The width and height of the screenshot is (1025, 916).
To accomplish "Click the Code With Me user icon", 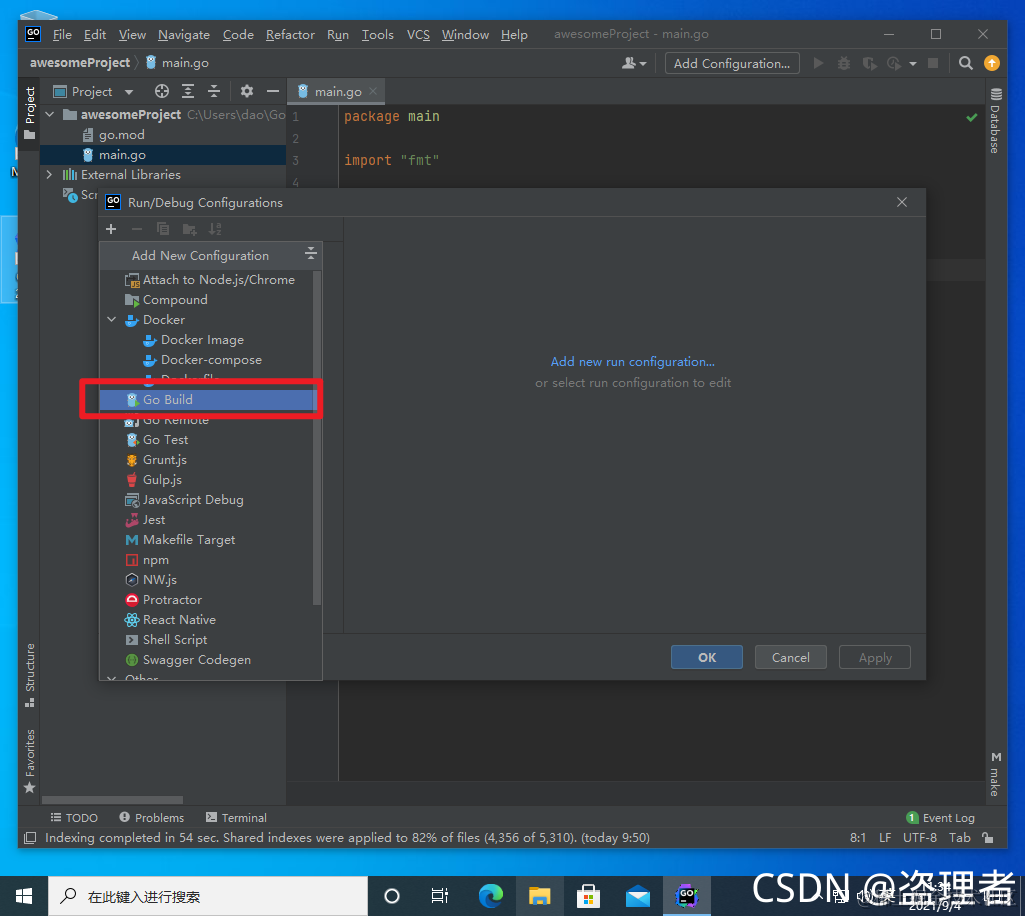I will tap(633, 63).
